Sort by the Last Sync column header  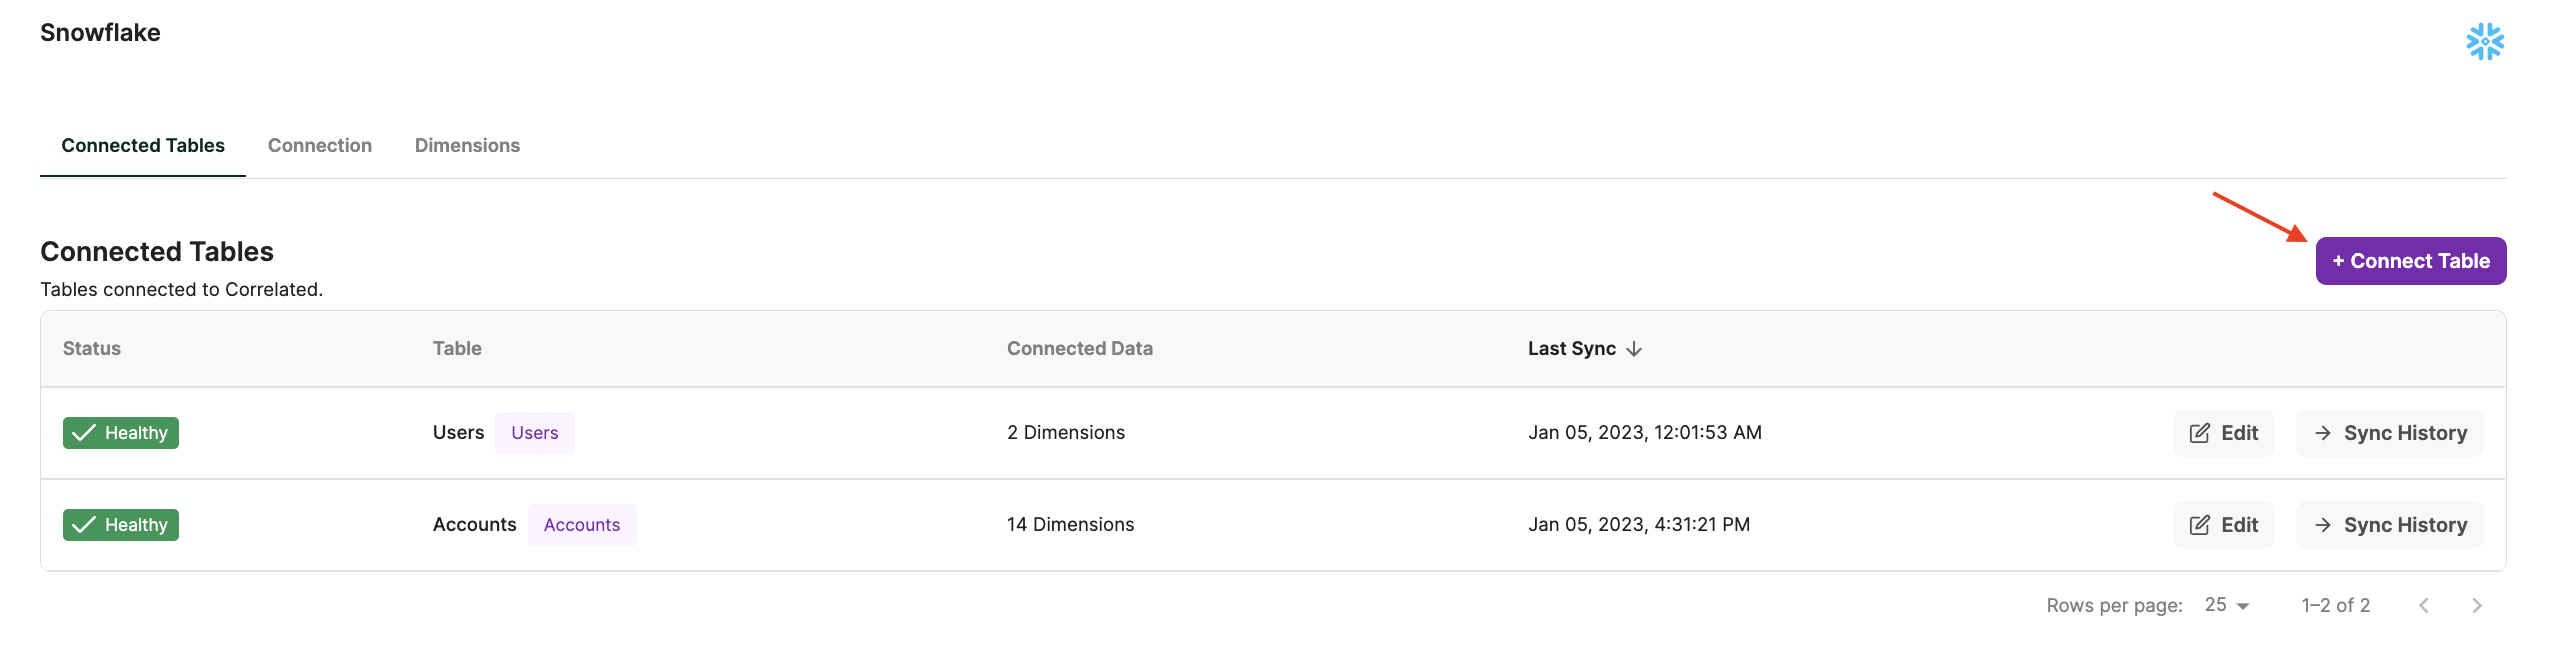coord(1571,349)
